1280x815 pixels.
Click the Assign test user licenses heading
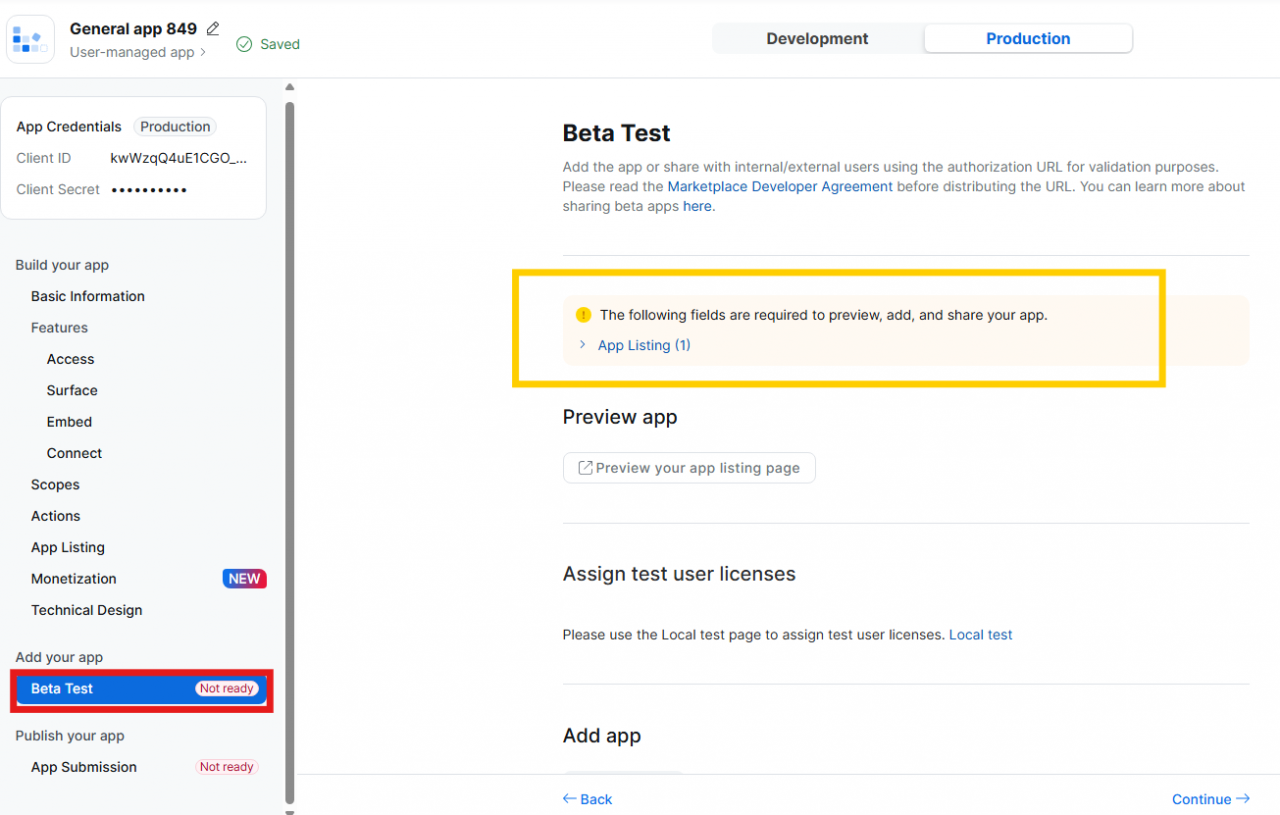tap(679, 574)
